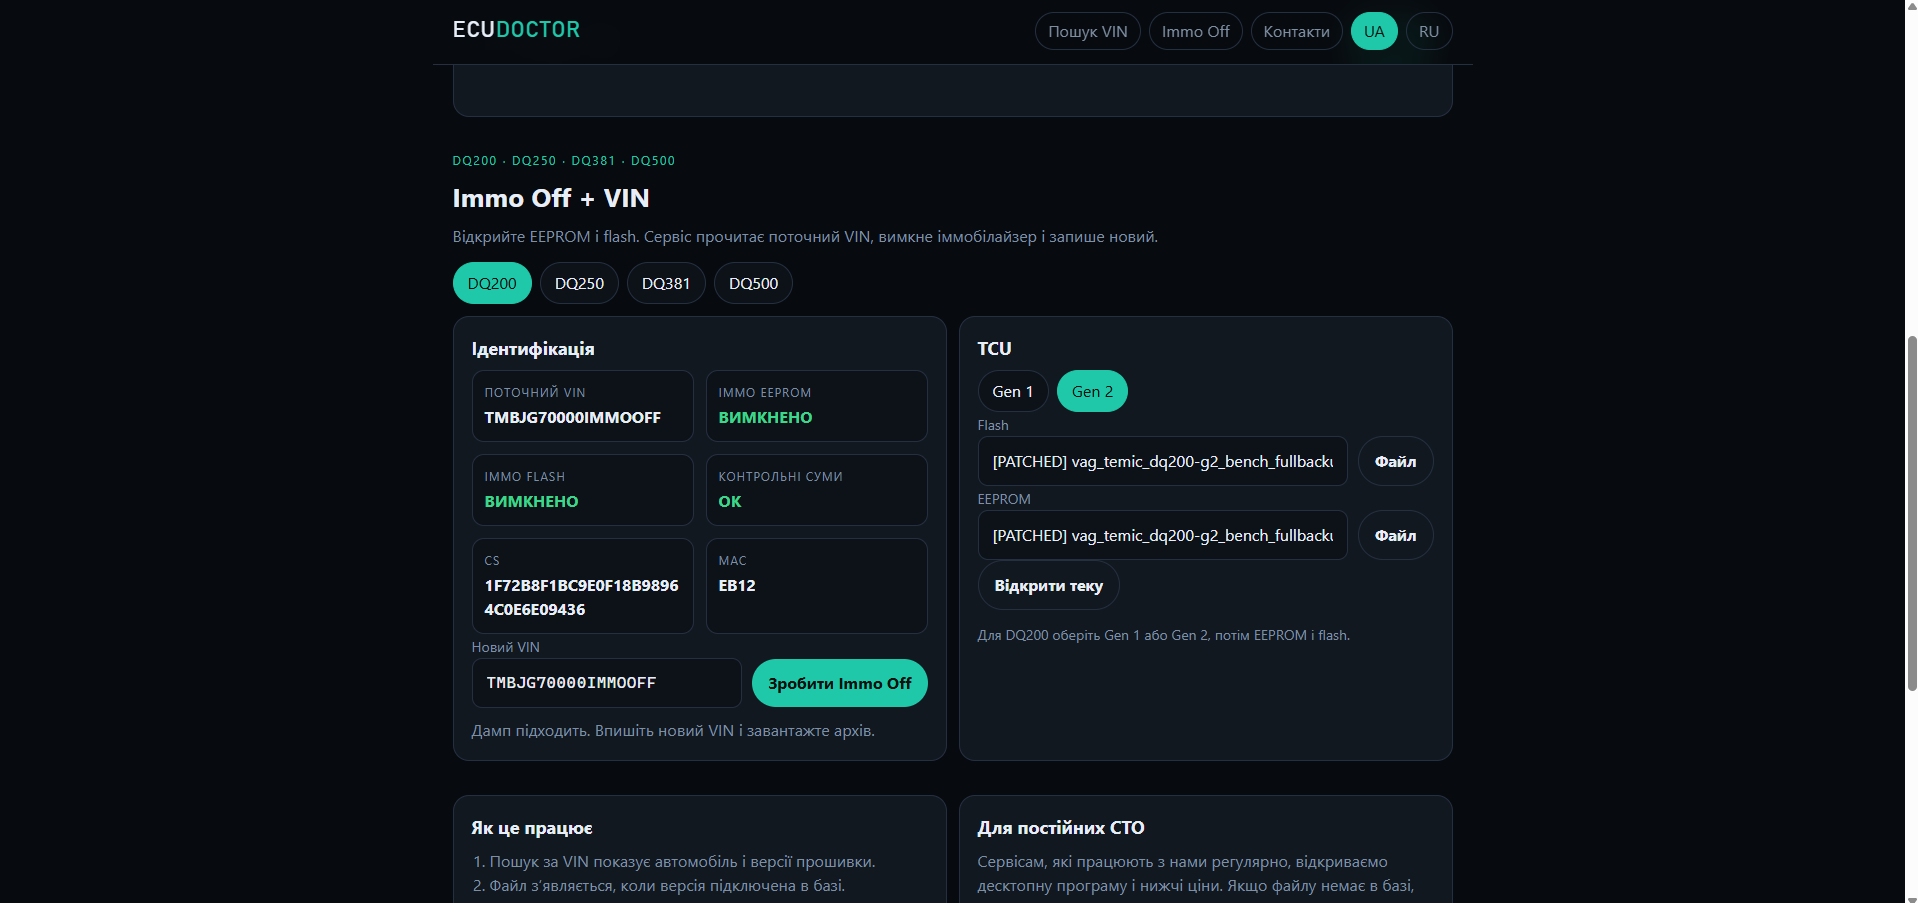Click the TCU panel heading
Viewport: 1918px width, 903px height.
[x=994, y=348]
